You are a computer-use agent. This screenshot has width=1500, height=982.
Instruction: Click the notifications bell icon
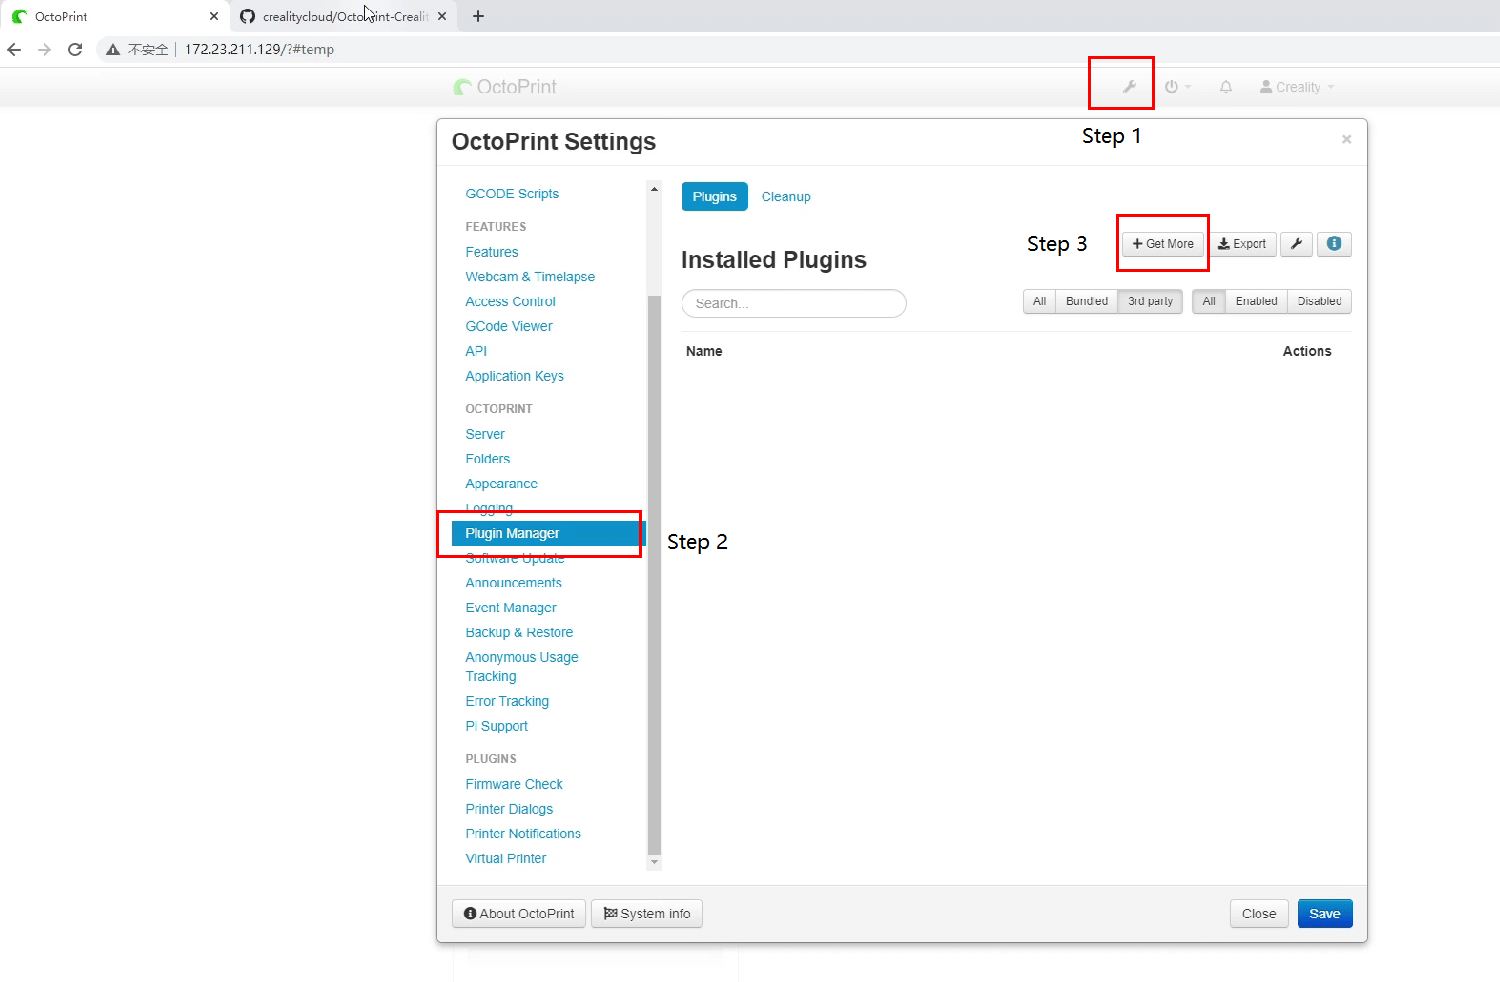click(1226, 87)
